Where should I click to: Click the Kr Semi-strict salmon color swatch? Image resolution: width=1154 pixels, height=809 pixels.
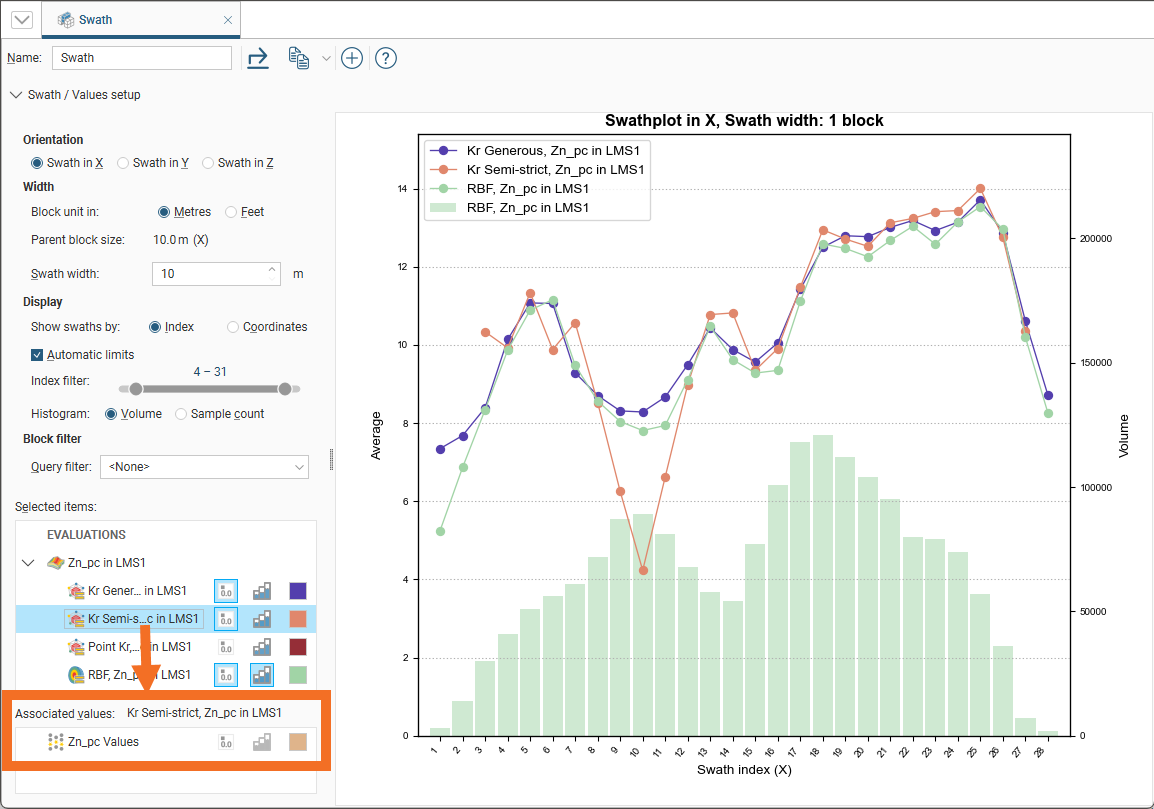click(298, 619)
